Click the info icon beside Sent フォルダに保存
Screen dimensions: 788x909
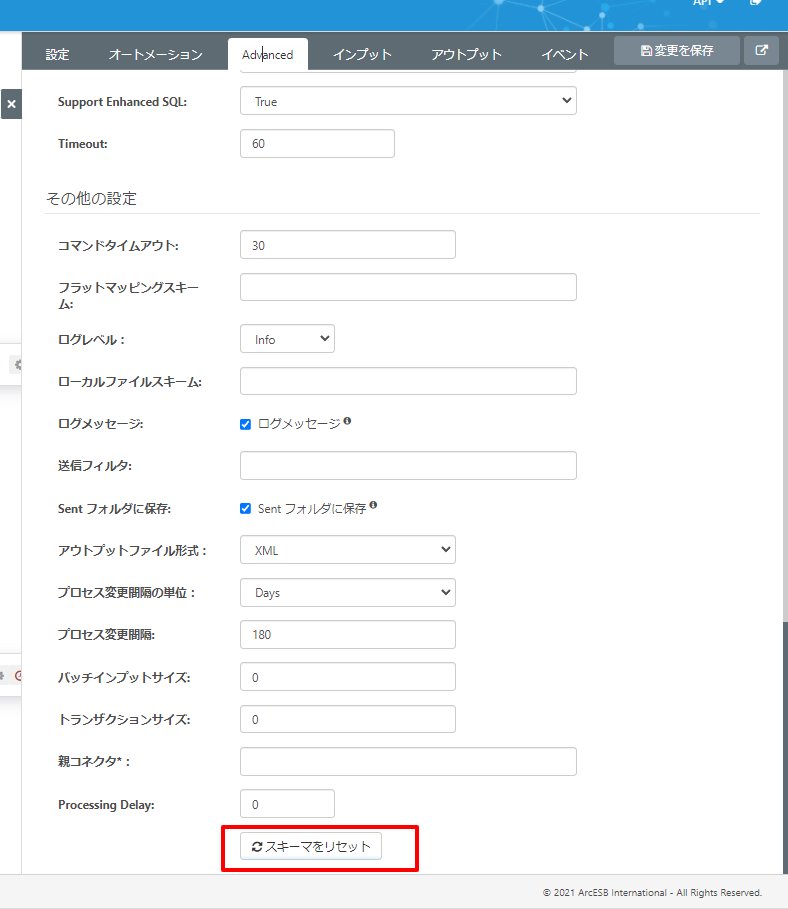click(372, 506)
